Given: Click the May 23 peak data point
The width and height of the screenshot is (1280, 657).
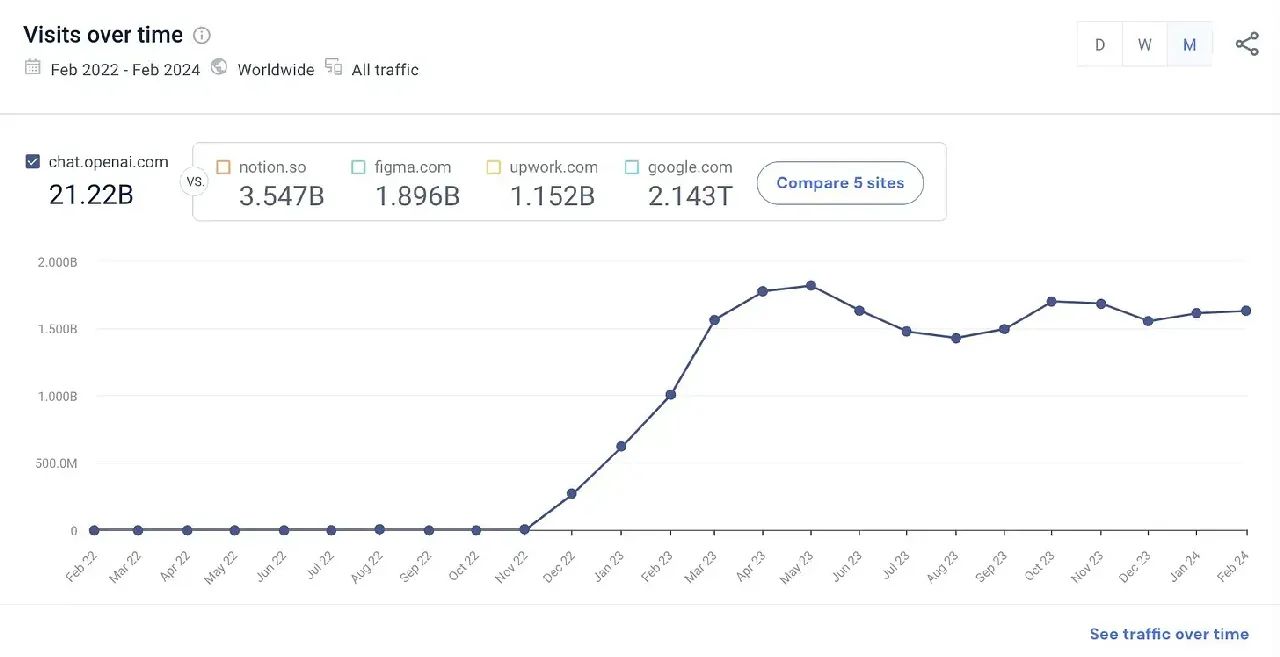Looking at the screenshot, I should tap(811, 286).
